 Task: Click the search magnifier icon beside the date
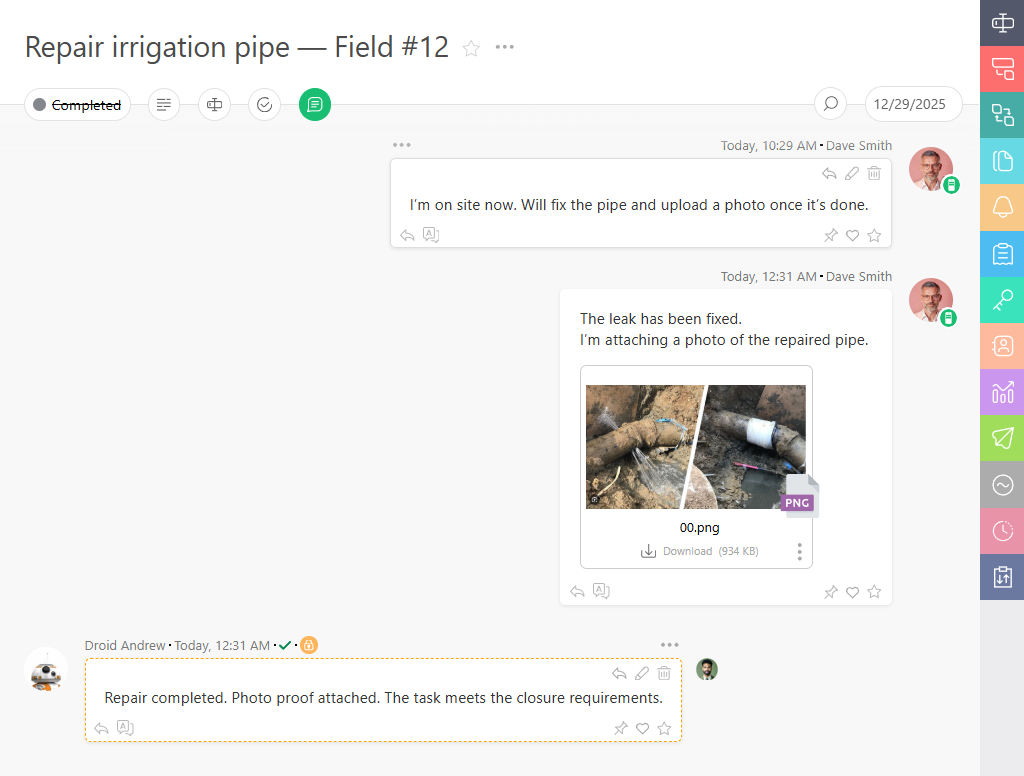coord(829,103)
